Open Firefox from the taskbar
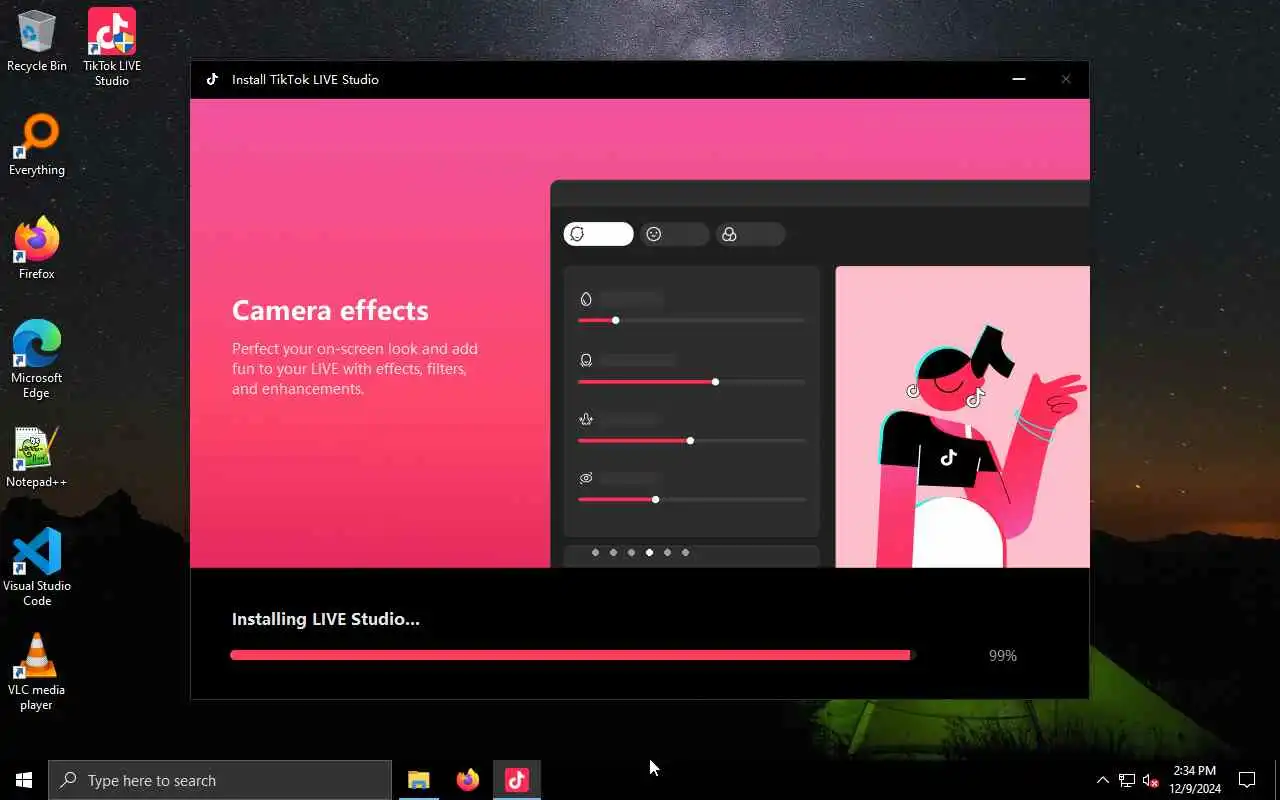 pos(468,780)
